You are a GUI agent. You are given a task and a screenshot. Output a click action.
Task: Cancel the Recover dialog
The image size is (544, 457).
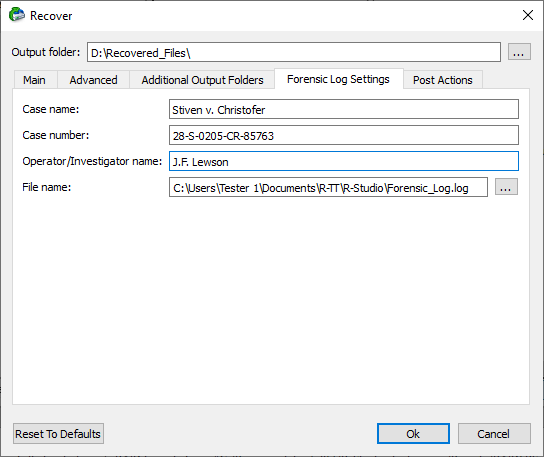[494, 434]
